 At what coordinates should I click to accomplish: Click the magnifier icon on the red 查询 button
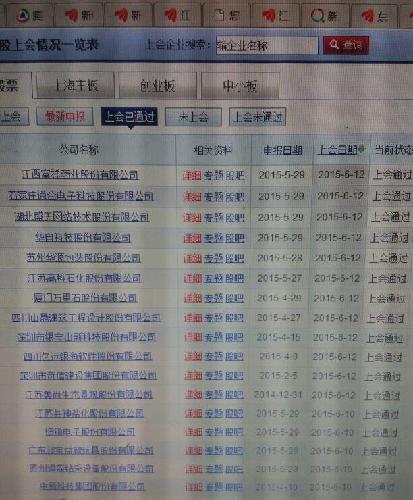point(334,44)
